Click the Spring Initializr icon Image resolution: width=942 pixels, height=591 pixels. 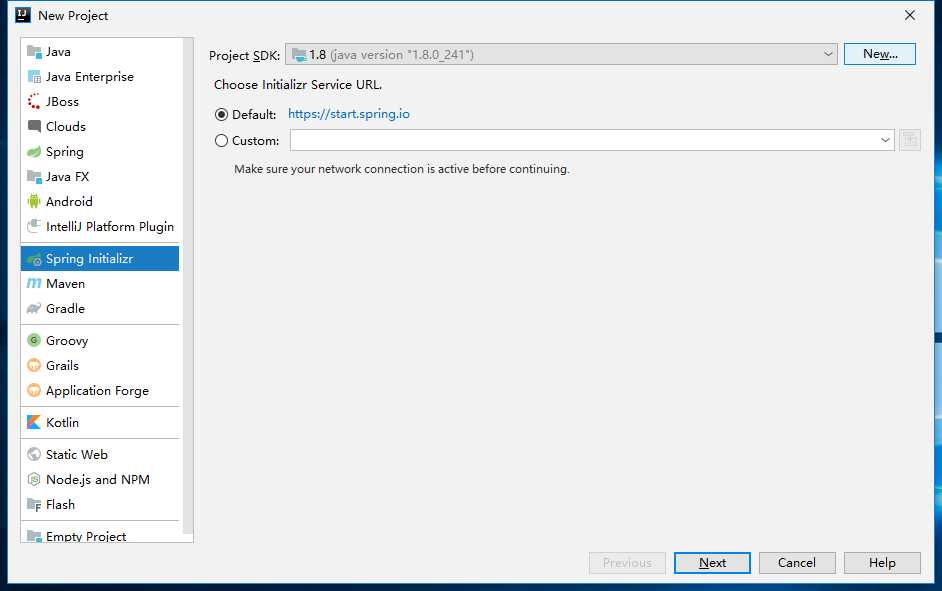tap(34, 259)
